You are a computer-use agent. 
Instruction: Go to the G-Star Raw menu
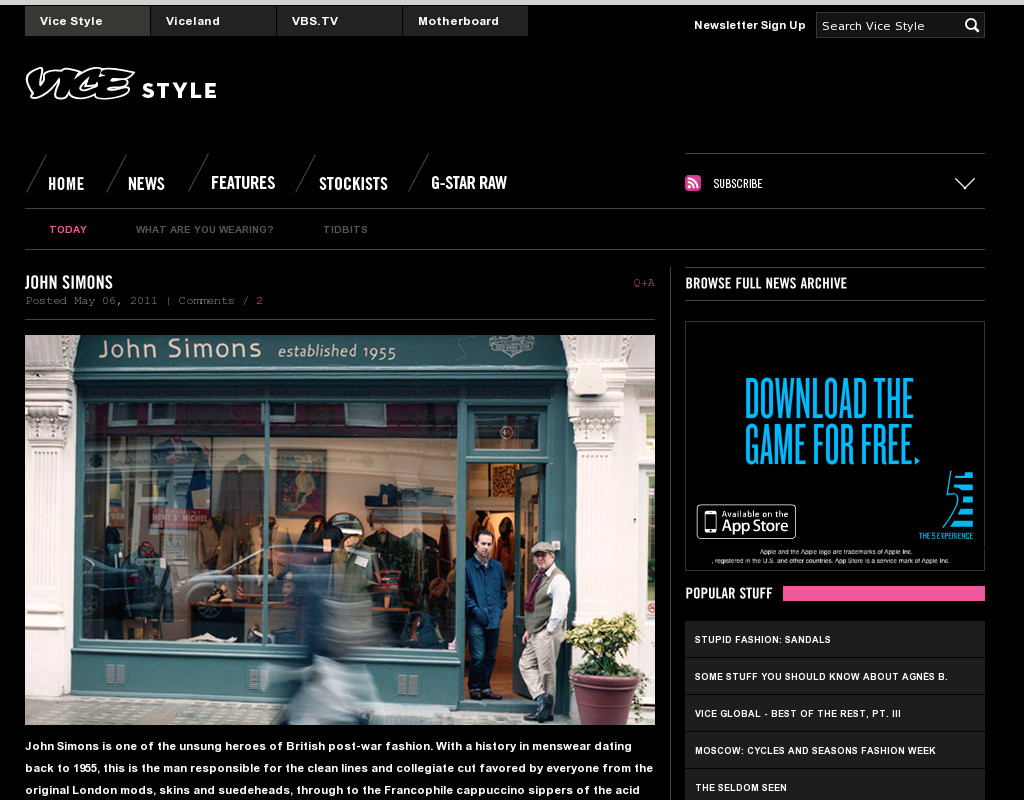[469, 183]
